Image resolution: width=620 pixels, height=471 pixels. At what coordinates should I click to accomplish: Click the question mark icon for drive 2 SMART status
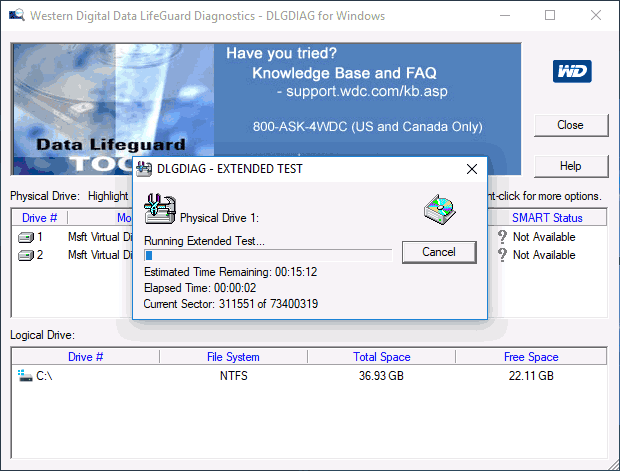502,255
